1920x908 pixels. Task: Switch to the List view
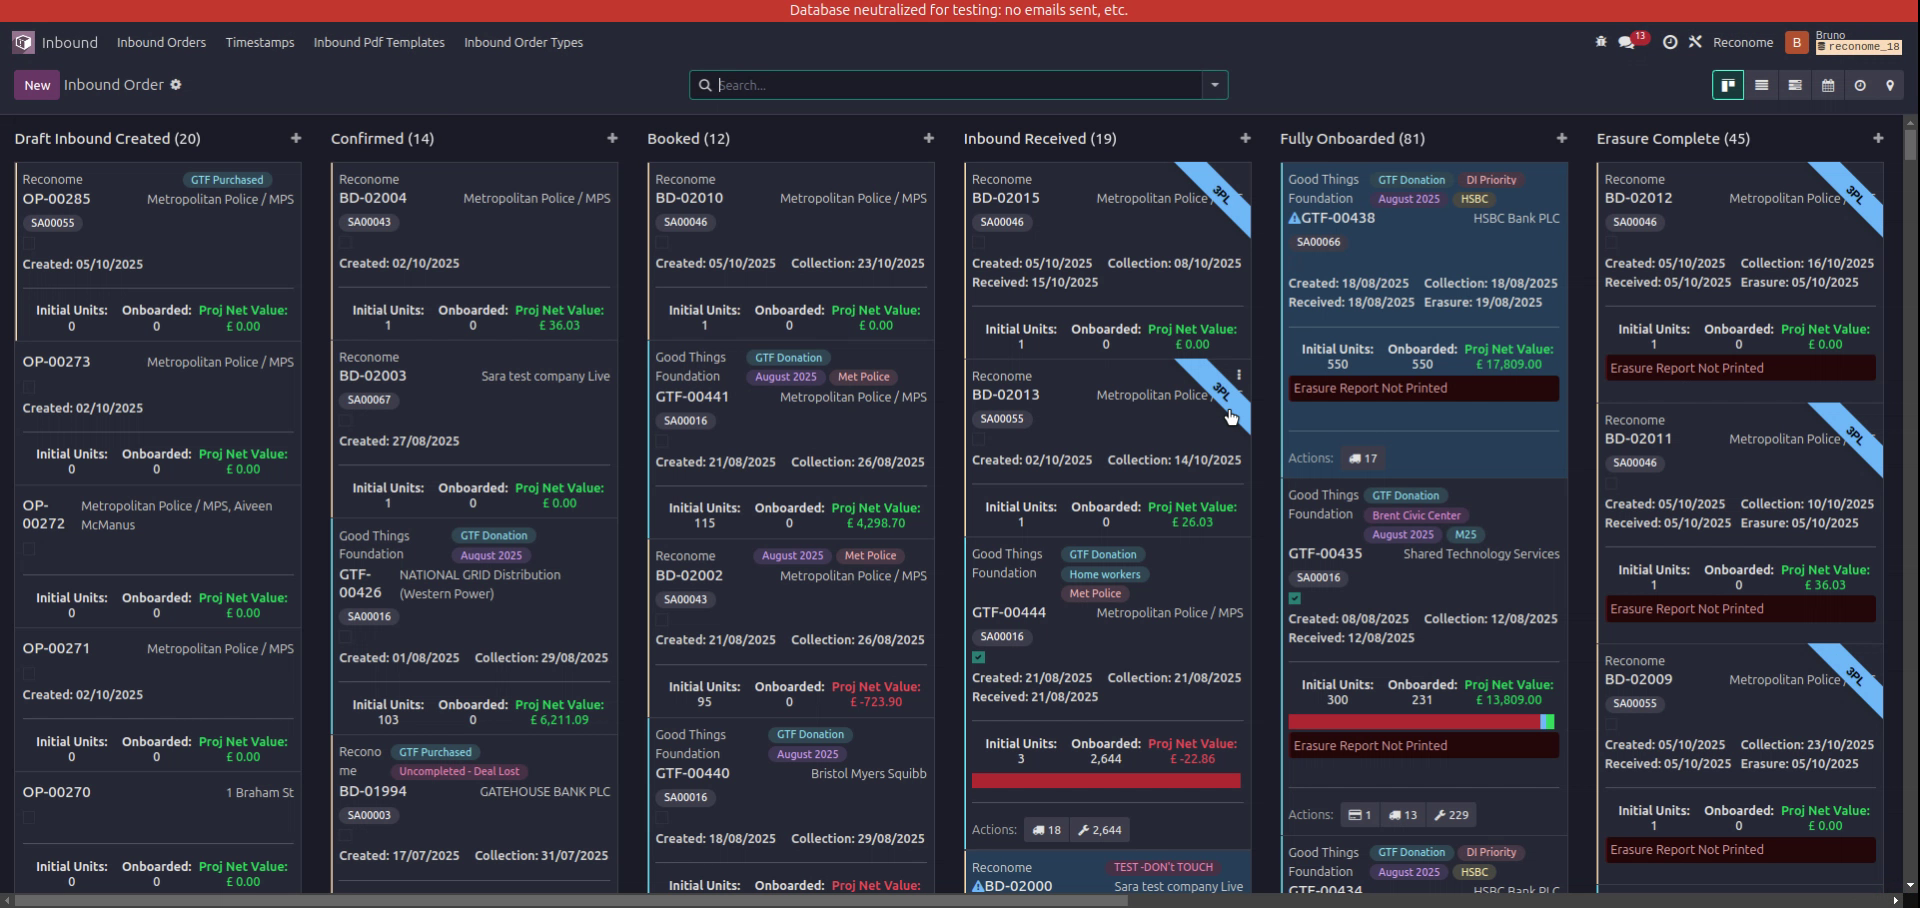(1761, 85)
